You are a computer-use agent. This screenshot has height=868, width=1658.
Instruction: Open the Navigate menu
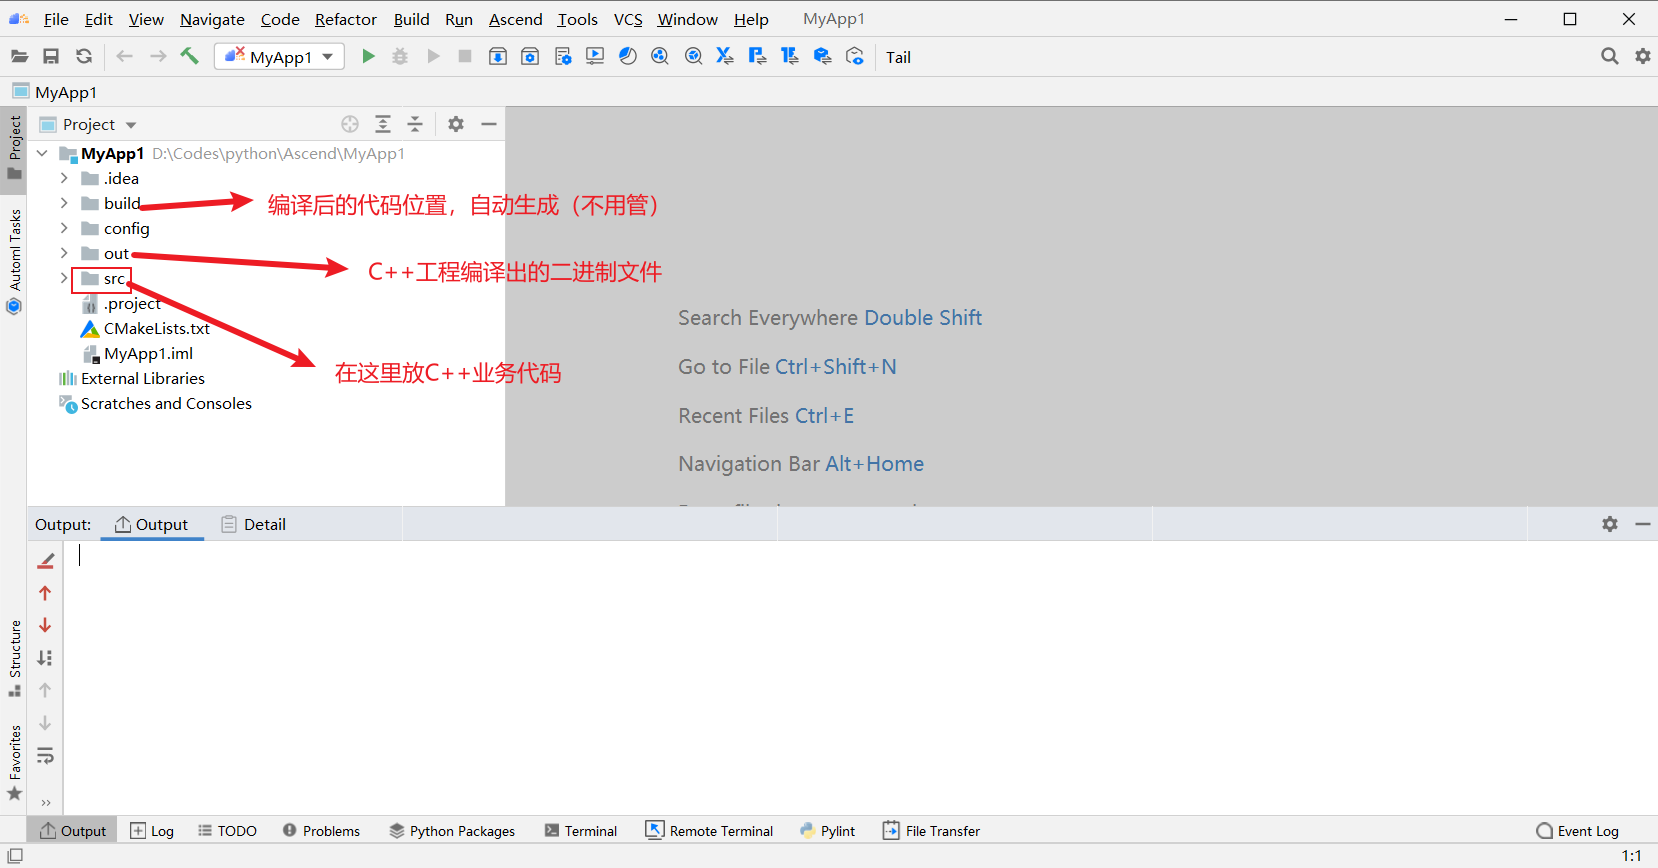point(212,19)
